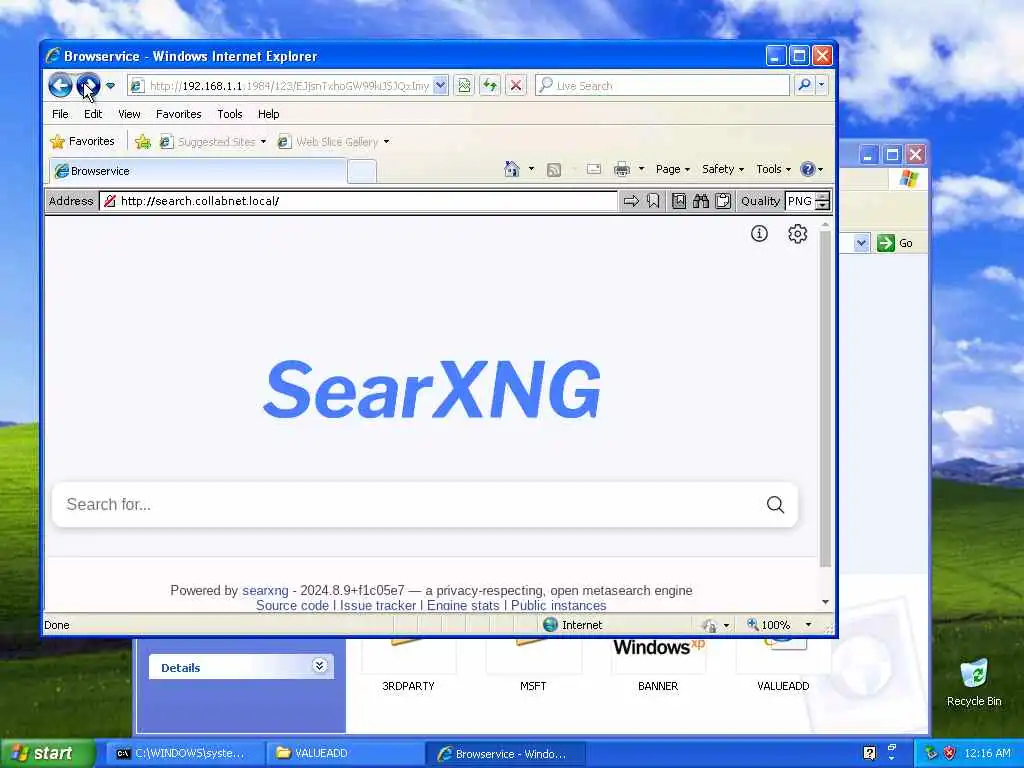Open the Tools menu in menu bar
Viewport: 1024px width, 768px height.
[x=230, y=114]
